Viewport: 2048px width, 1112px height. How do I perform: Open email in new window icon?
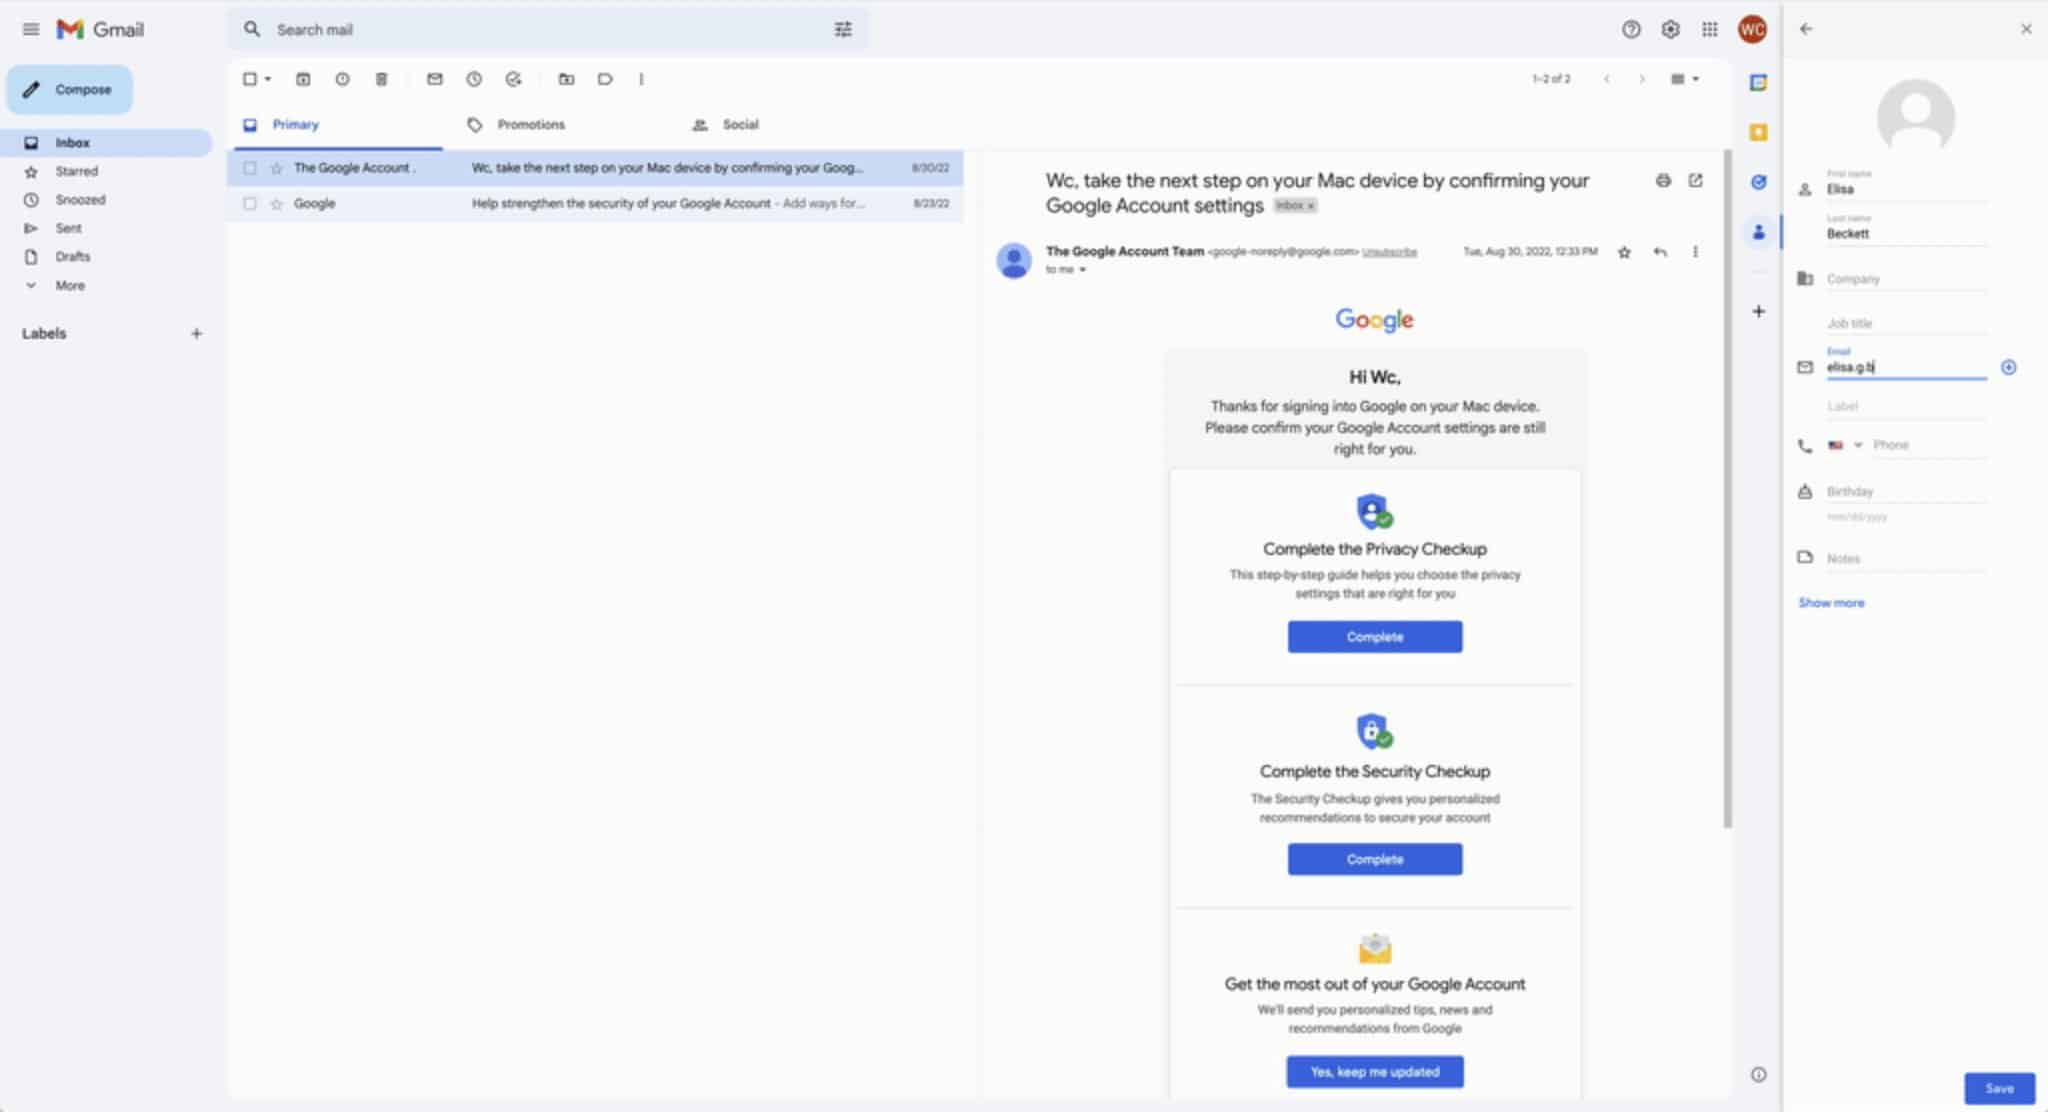pyautogui.click(x=1695, y=181)
